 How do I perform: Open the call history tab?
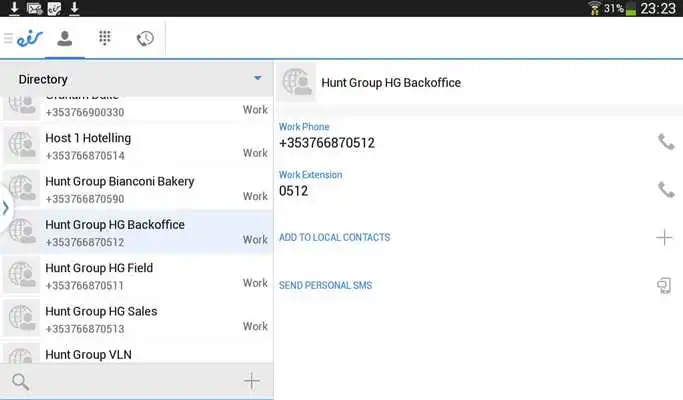pyautogui.click(x=145, y=39)
